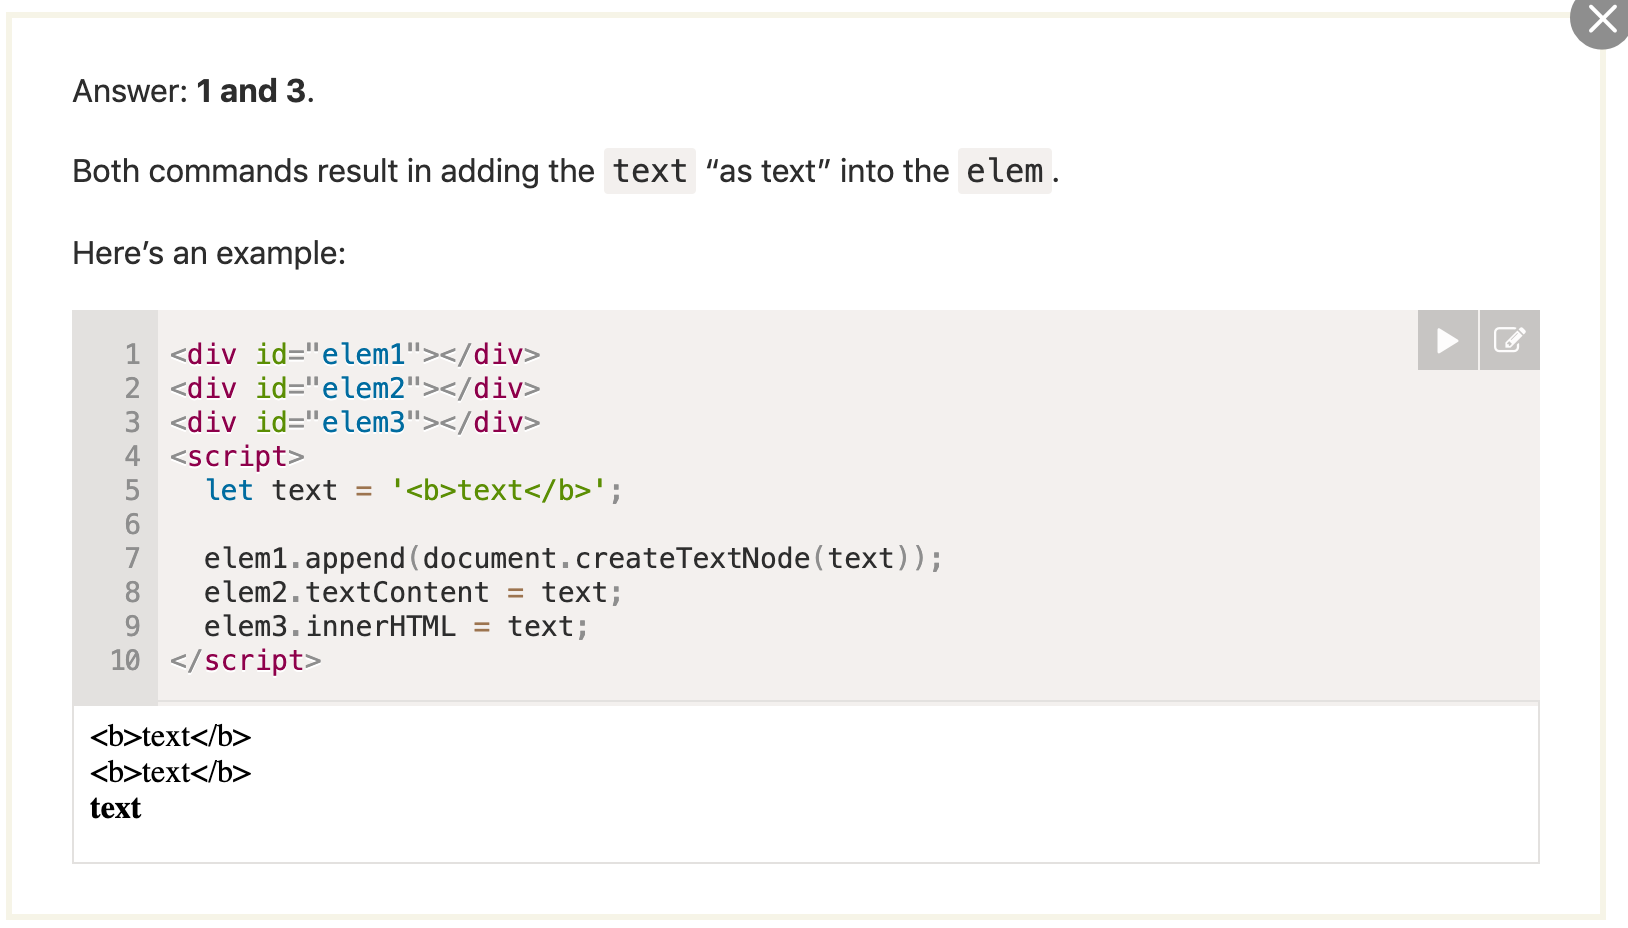Click line number 6 in gutter
This screenshot has width=1628, height=928.
132,524
